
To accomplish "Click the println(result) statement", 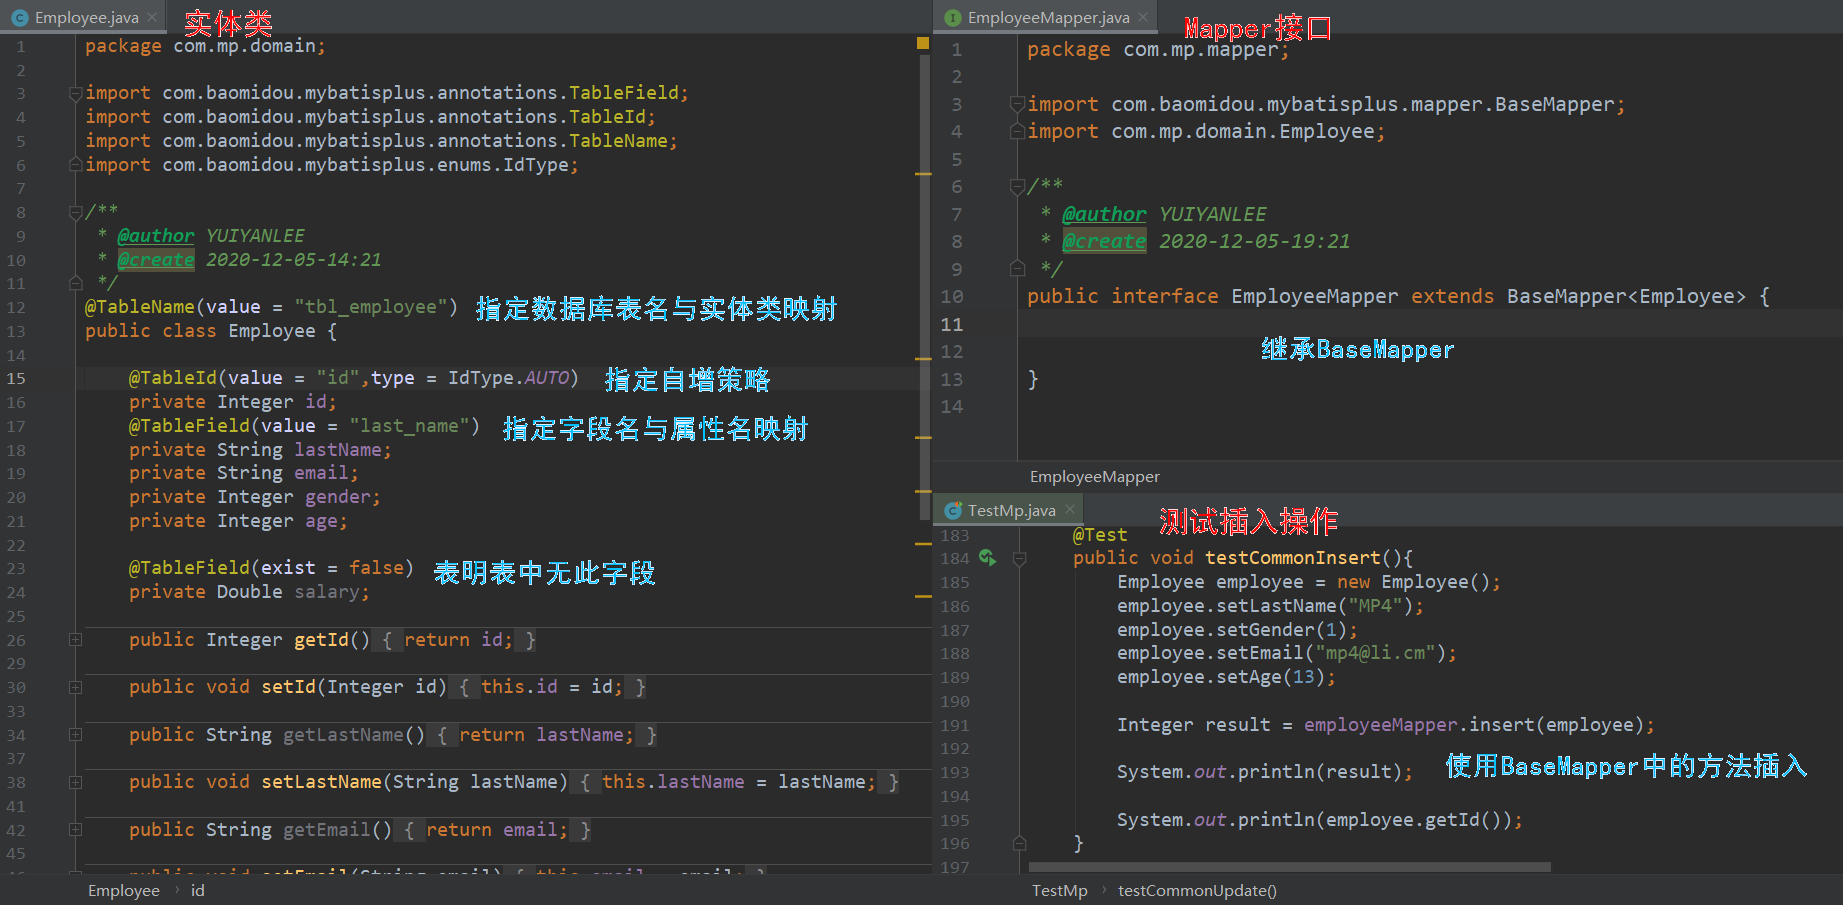I will 1265,772.
